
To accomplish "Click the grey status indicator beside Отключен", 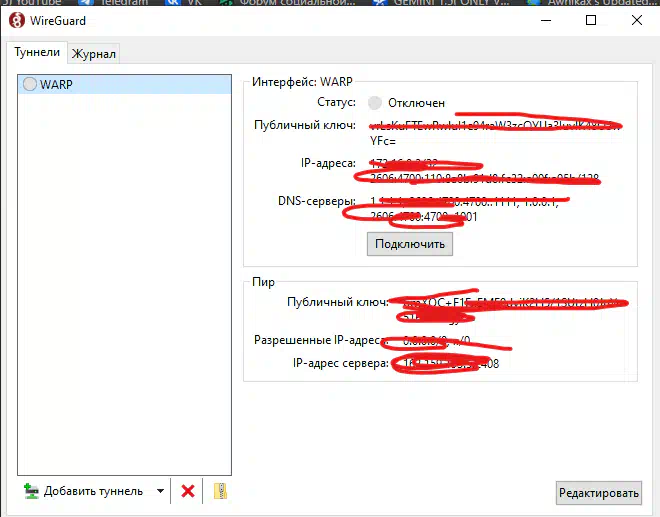I will coord(375,103).
